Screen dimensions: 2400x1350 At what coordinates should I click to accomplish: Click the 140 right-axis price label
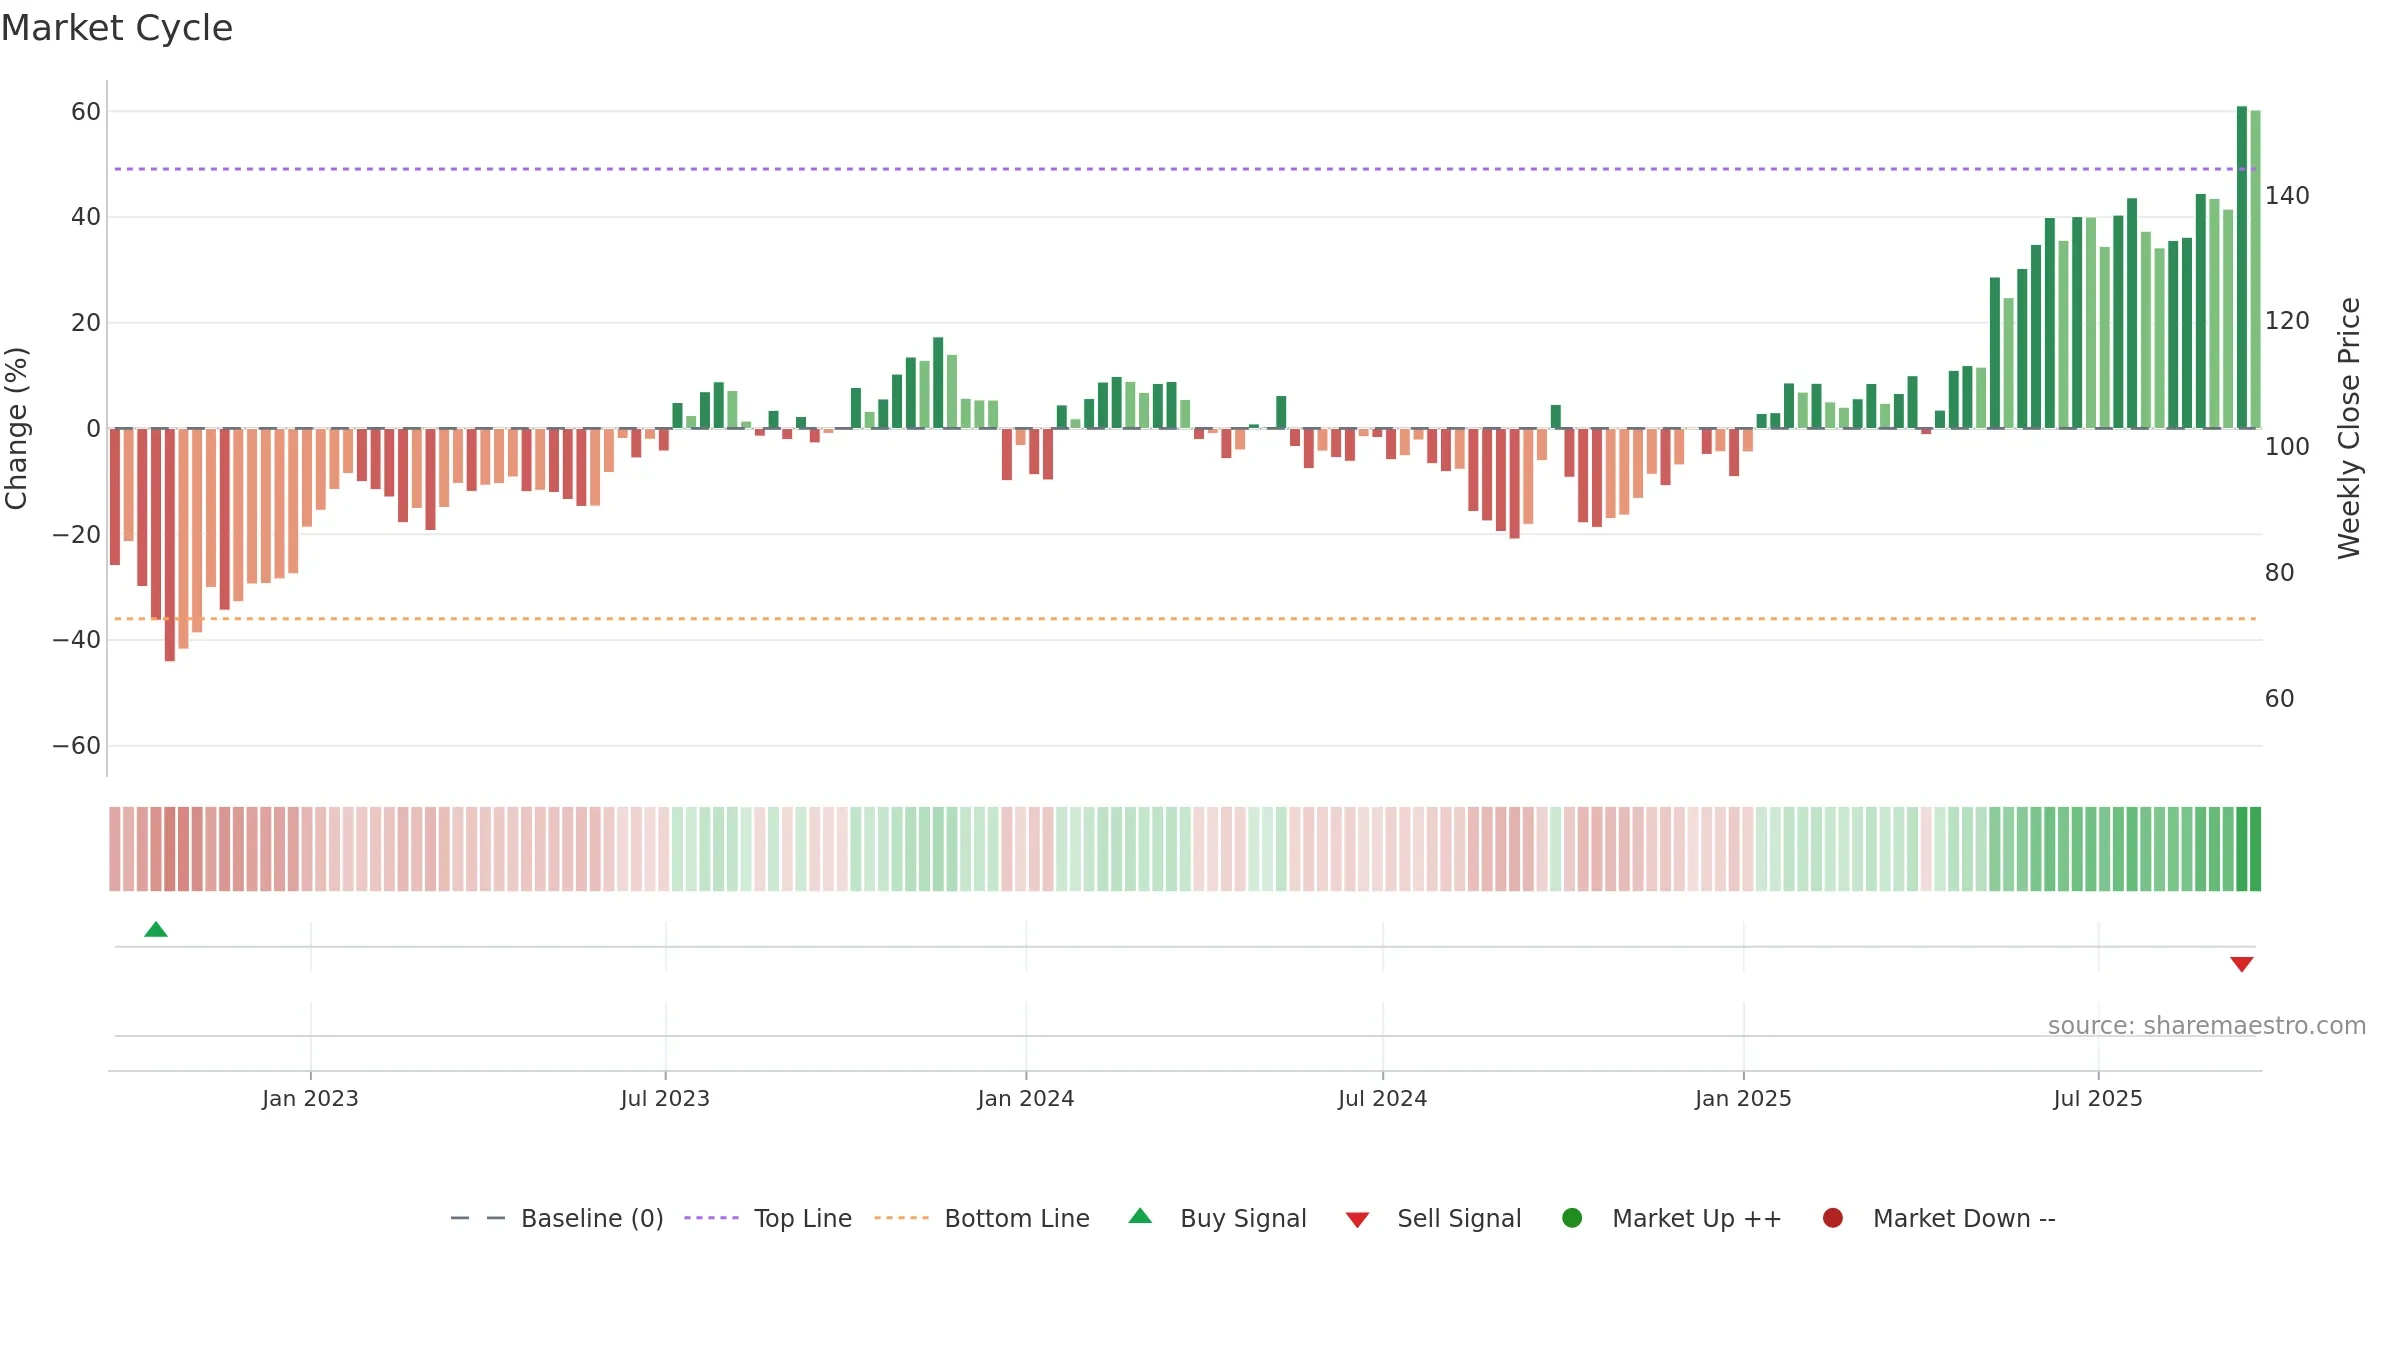(x=2287, y=196)
